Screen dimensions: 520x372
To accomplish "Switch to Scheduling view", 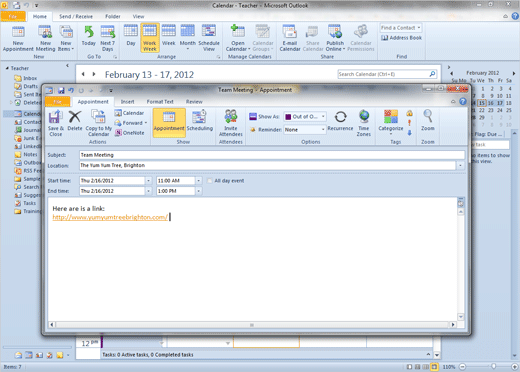I will coord(200,120).
